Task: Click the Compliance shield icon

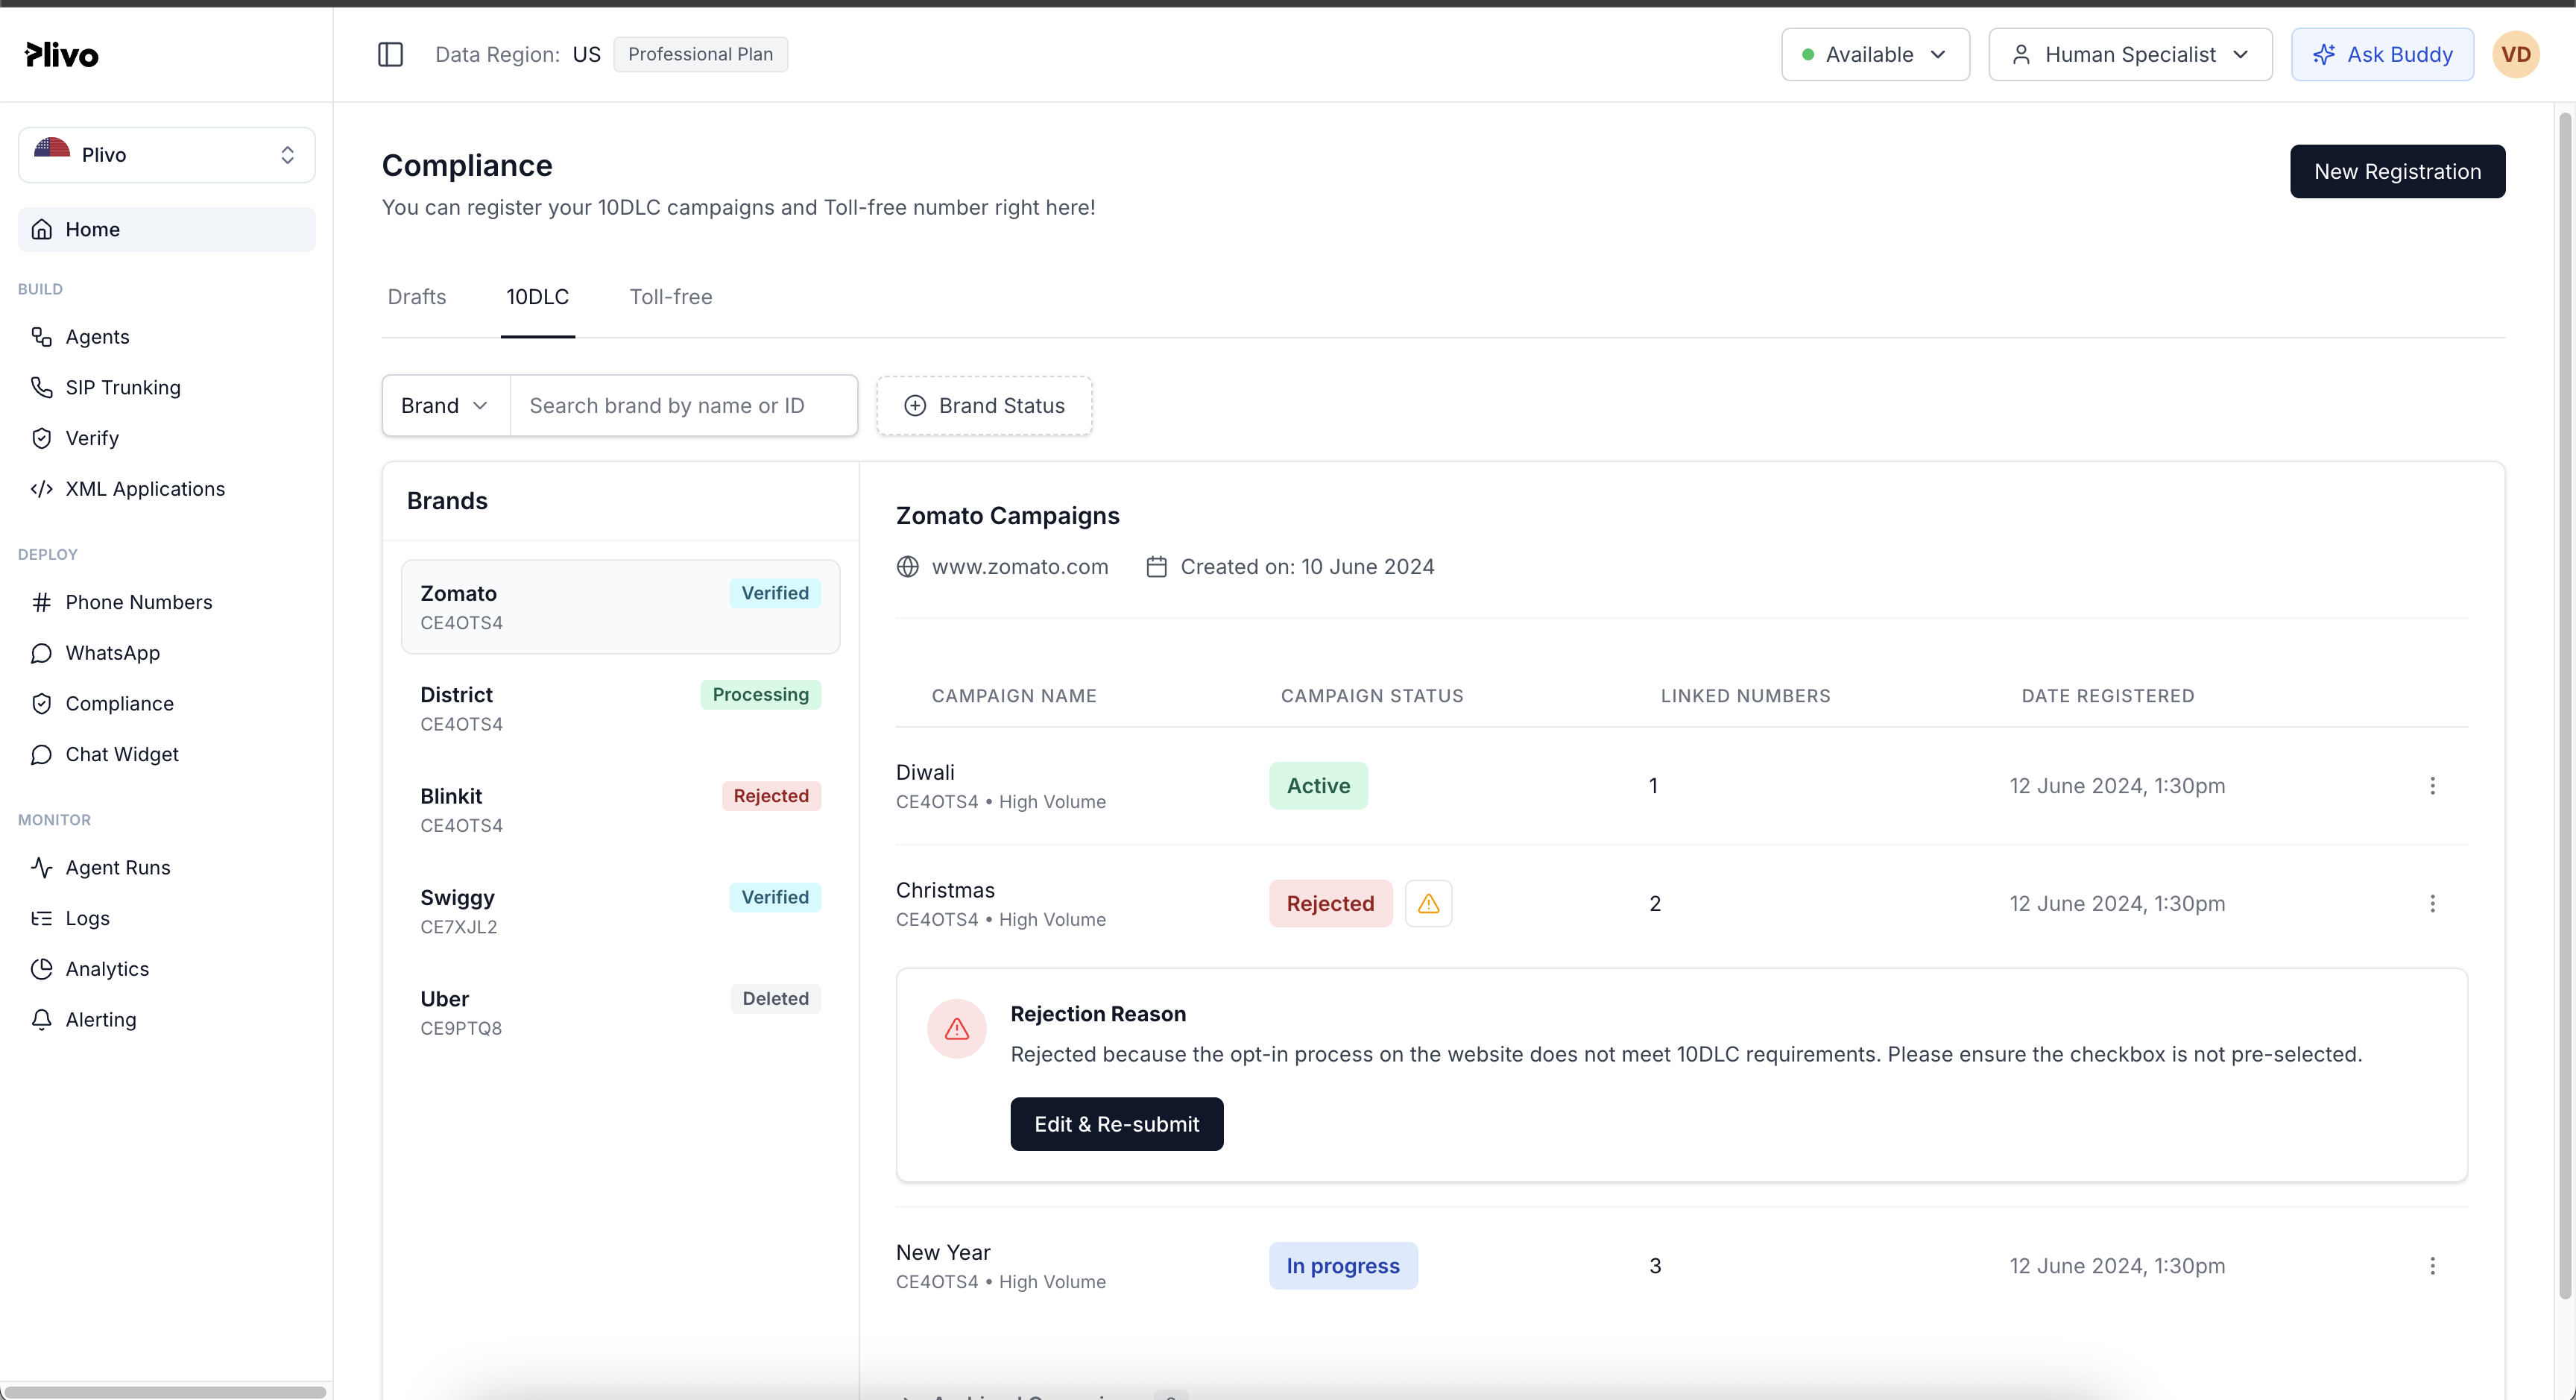Action: click(x=41, y=704)
